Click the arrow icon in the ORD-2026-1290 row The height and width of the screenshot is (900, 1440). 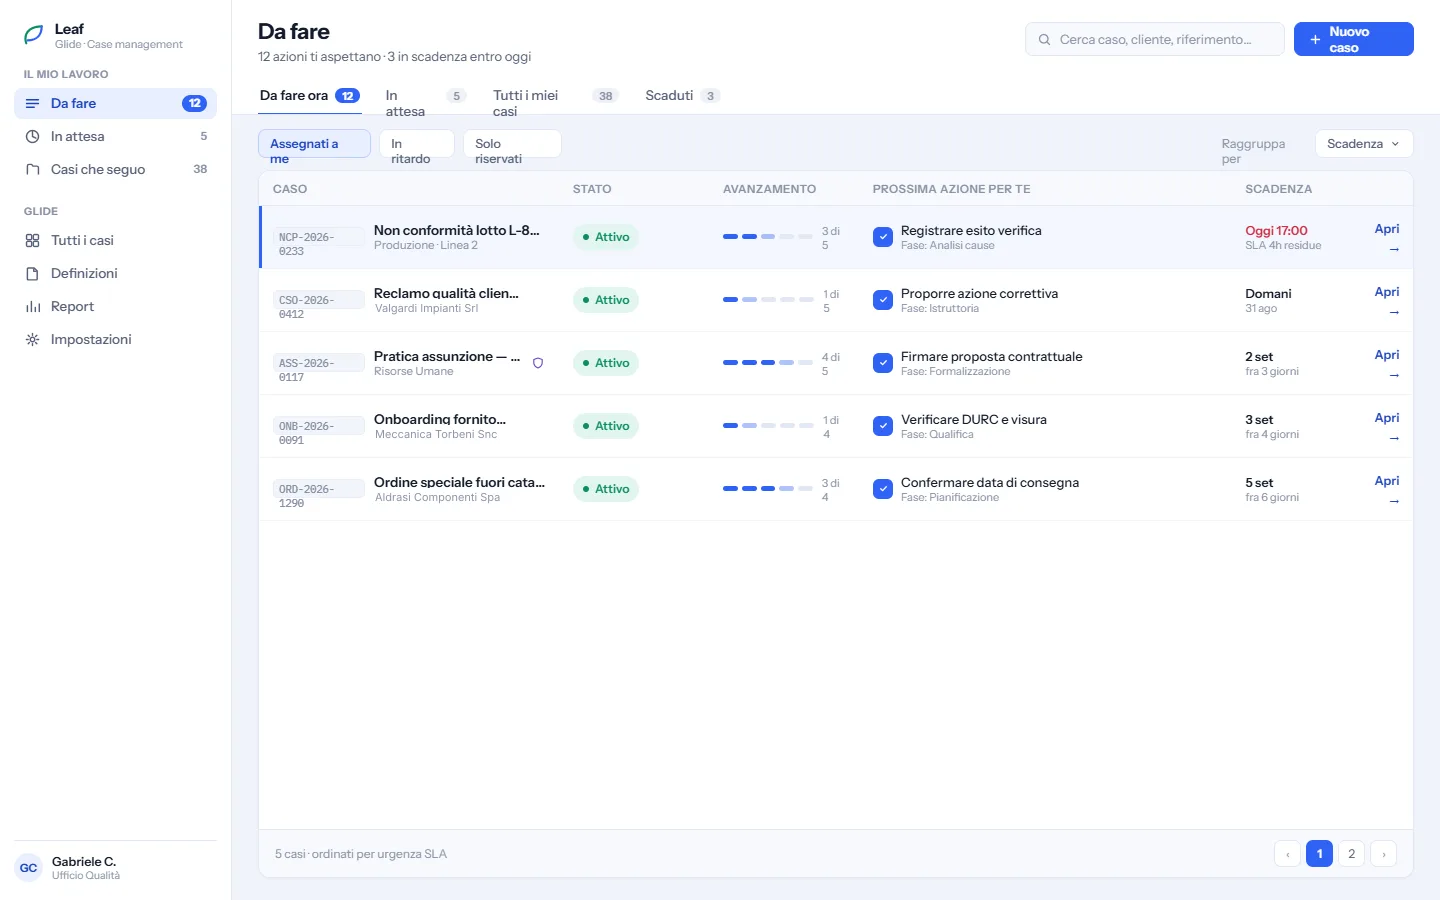(1394, 501)
